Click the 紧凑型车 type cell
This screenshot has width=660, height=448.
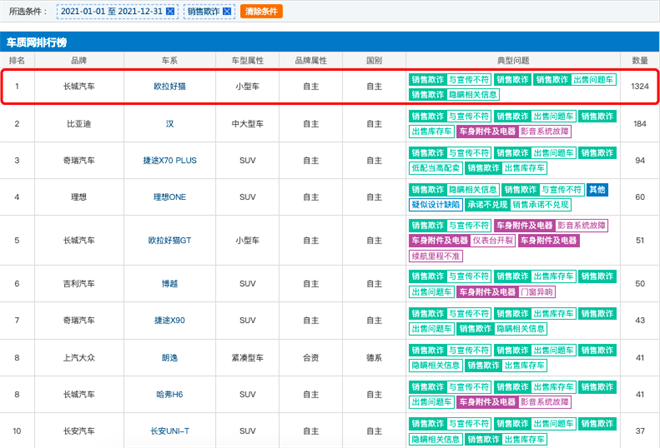coord(248,358)
